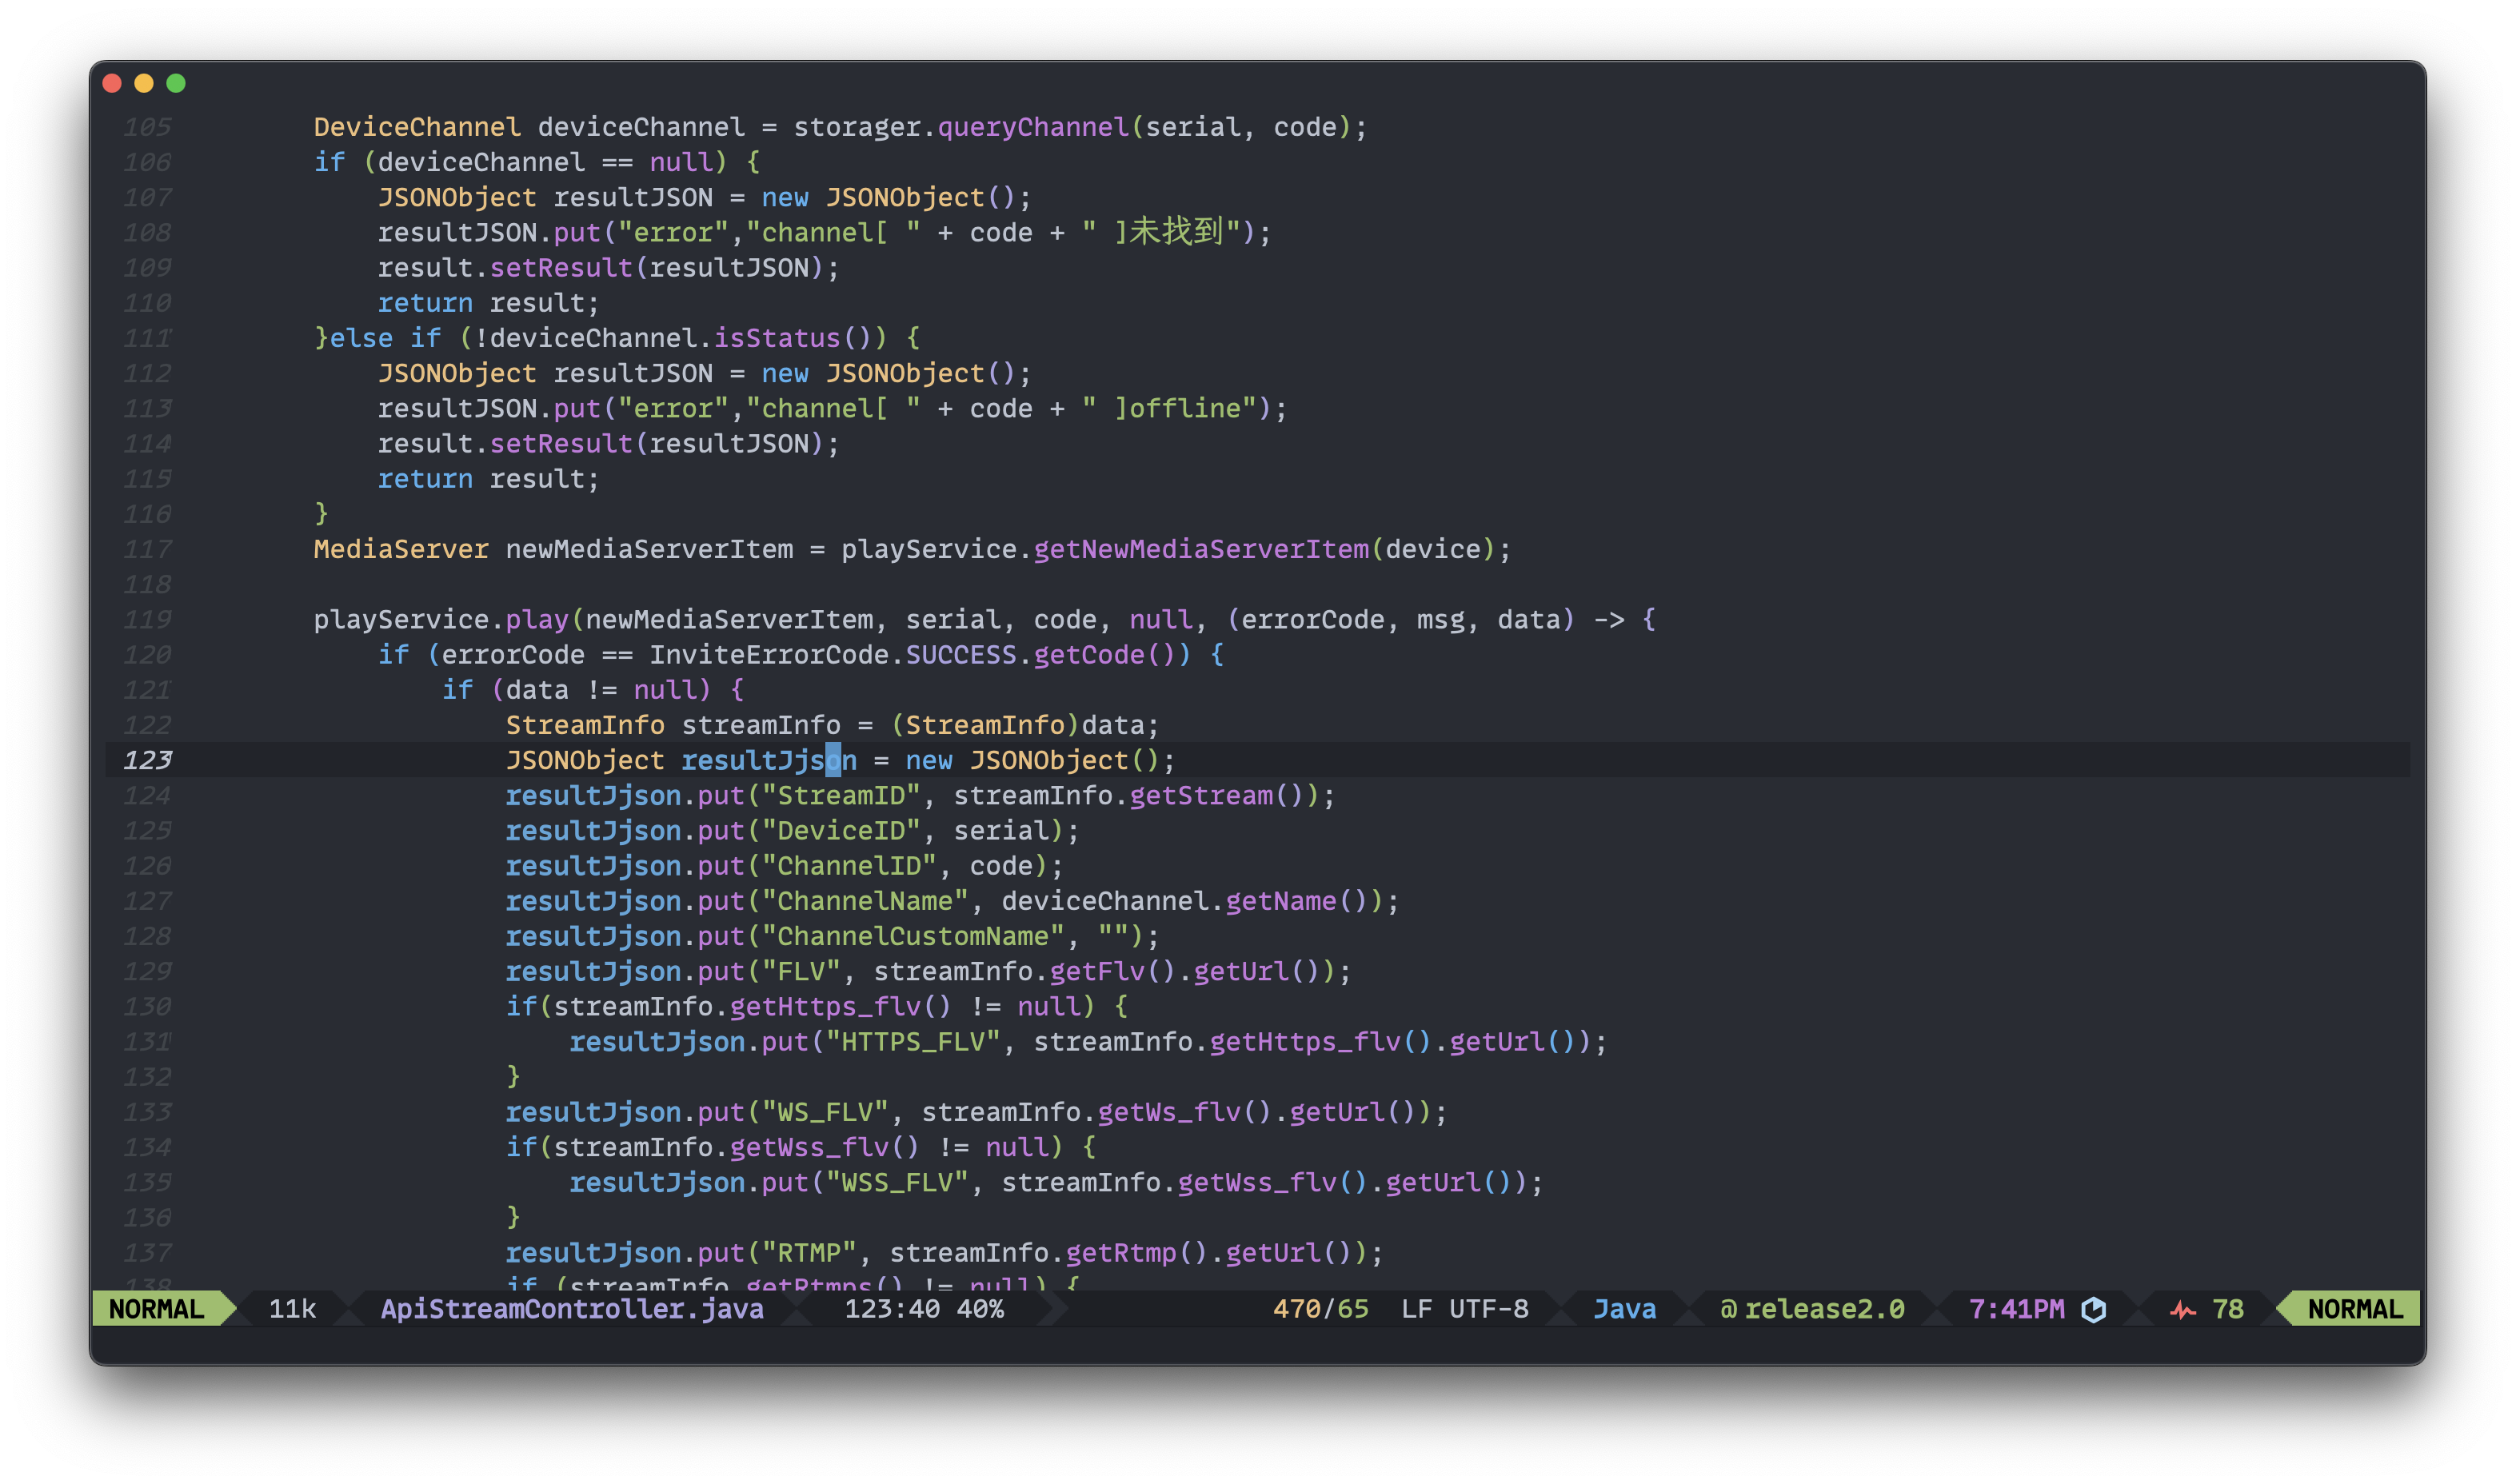2516x1484 pixels.
Task: Click resultJjson variable on cursor line
Action: coord(769,760)
